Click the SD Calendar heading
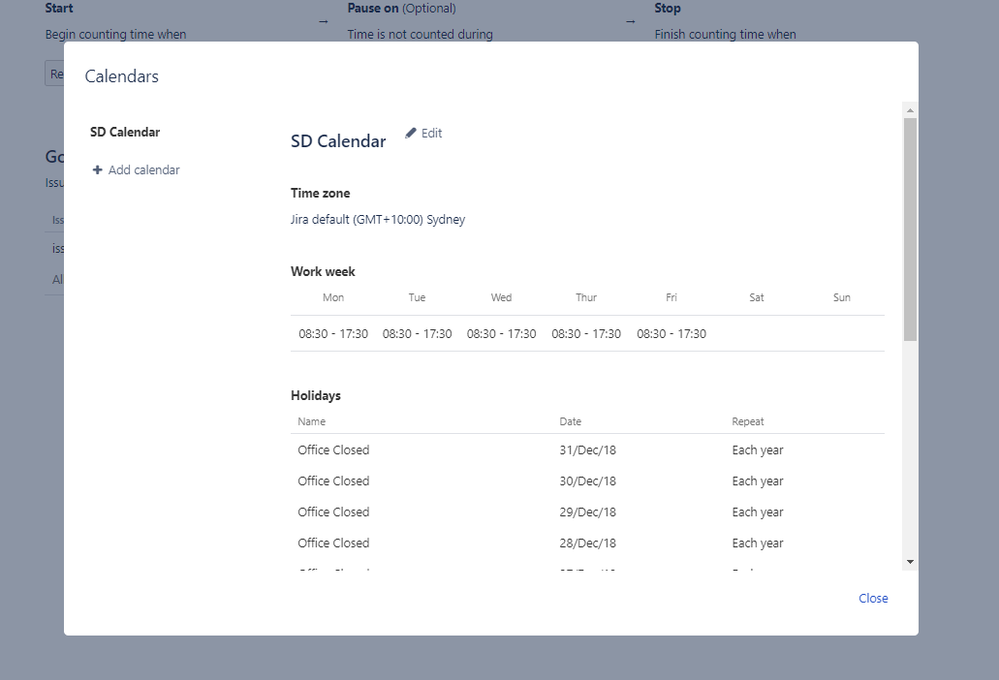 coord(338,141)
